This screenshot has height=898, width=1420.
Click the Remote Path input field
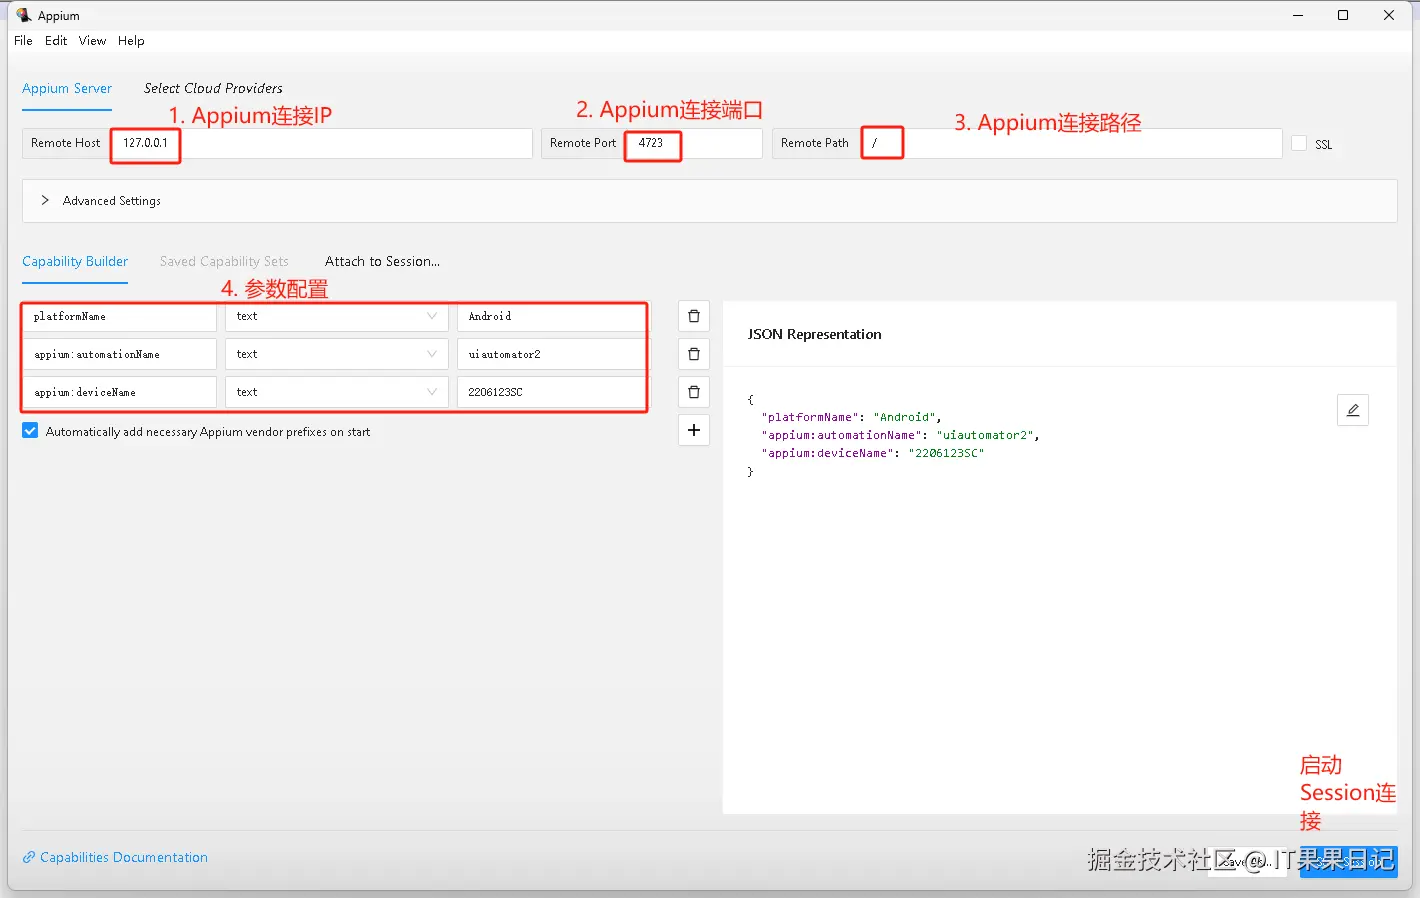tap(1072, 143)
